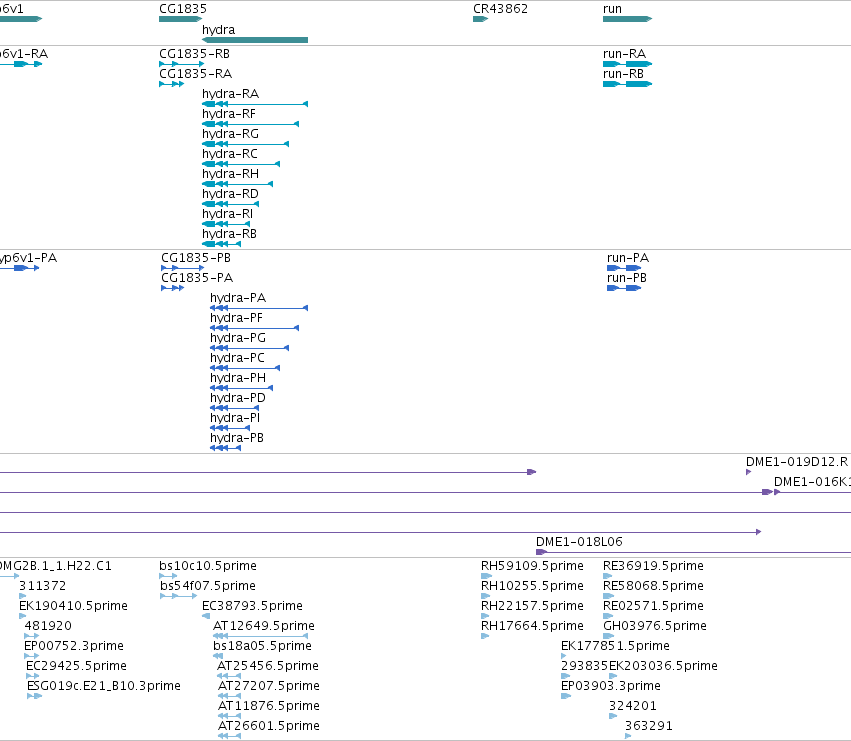The width and height of the screenshot is (851, 741).
Task: Open protein hydra-PH
Action: point(238,378)
